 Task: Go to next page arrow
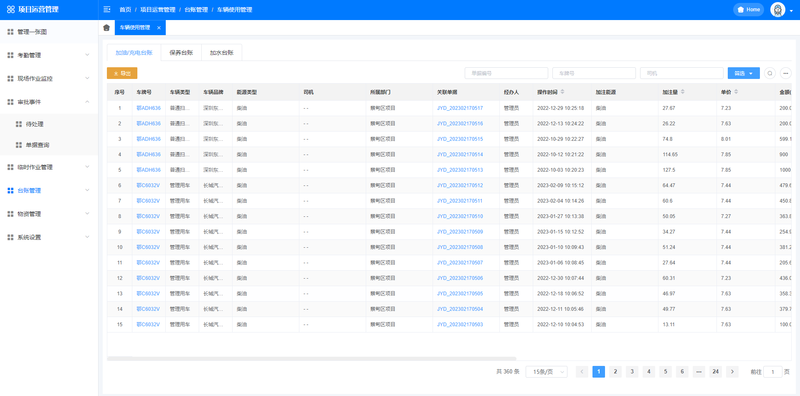[x=732, y=372]
